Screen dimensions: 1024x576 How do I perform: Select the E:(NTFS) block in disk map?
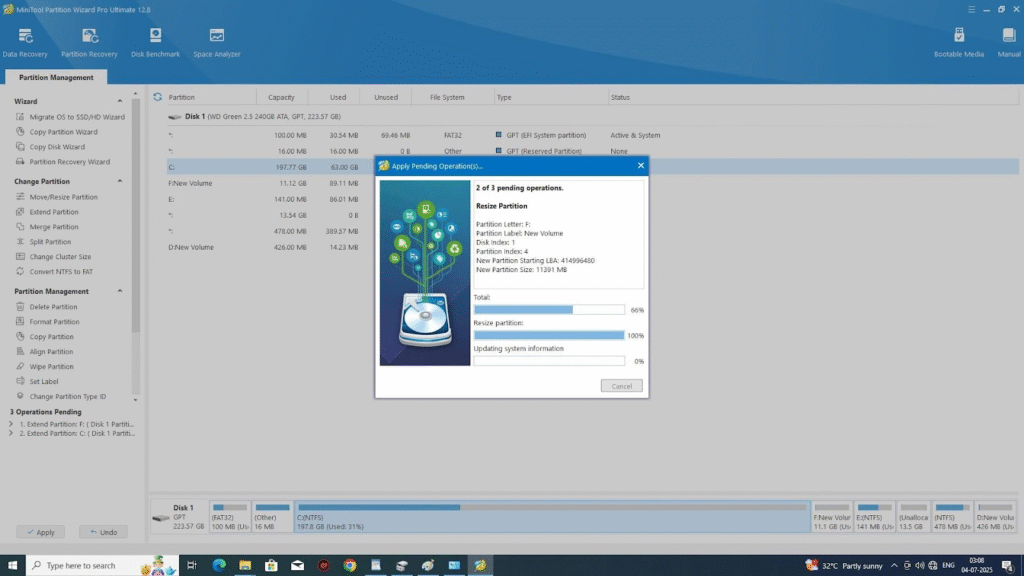tap(874, 517)
